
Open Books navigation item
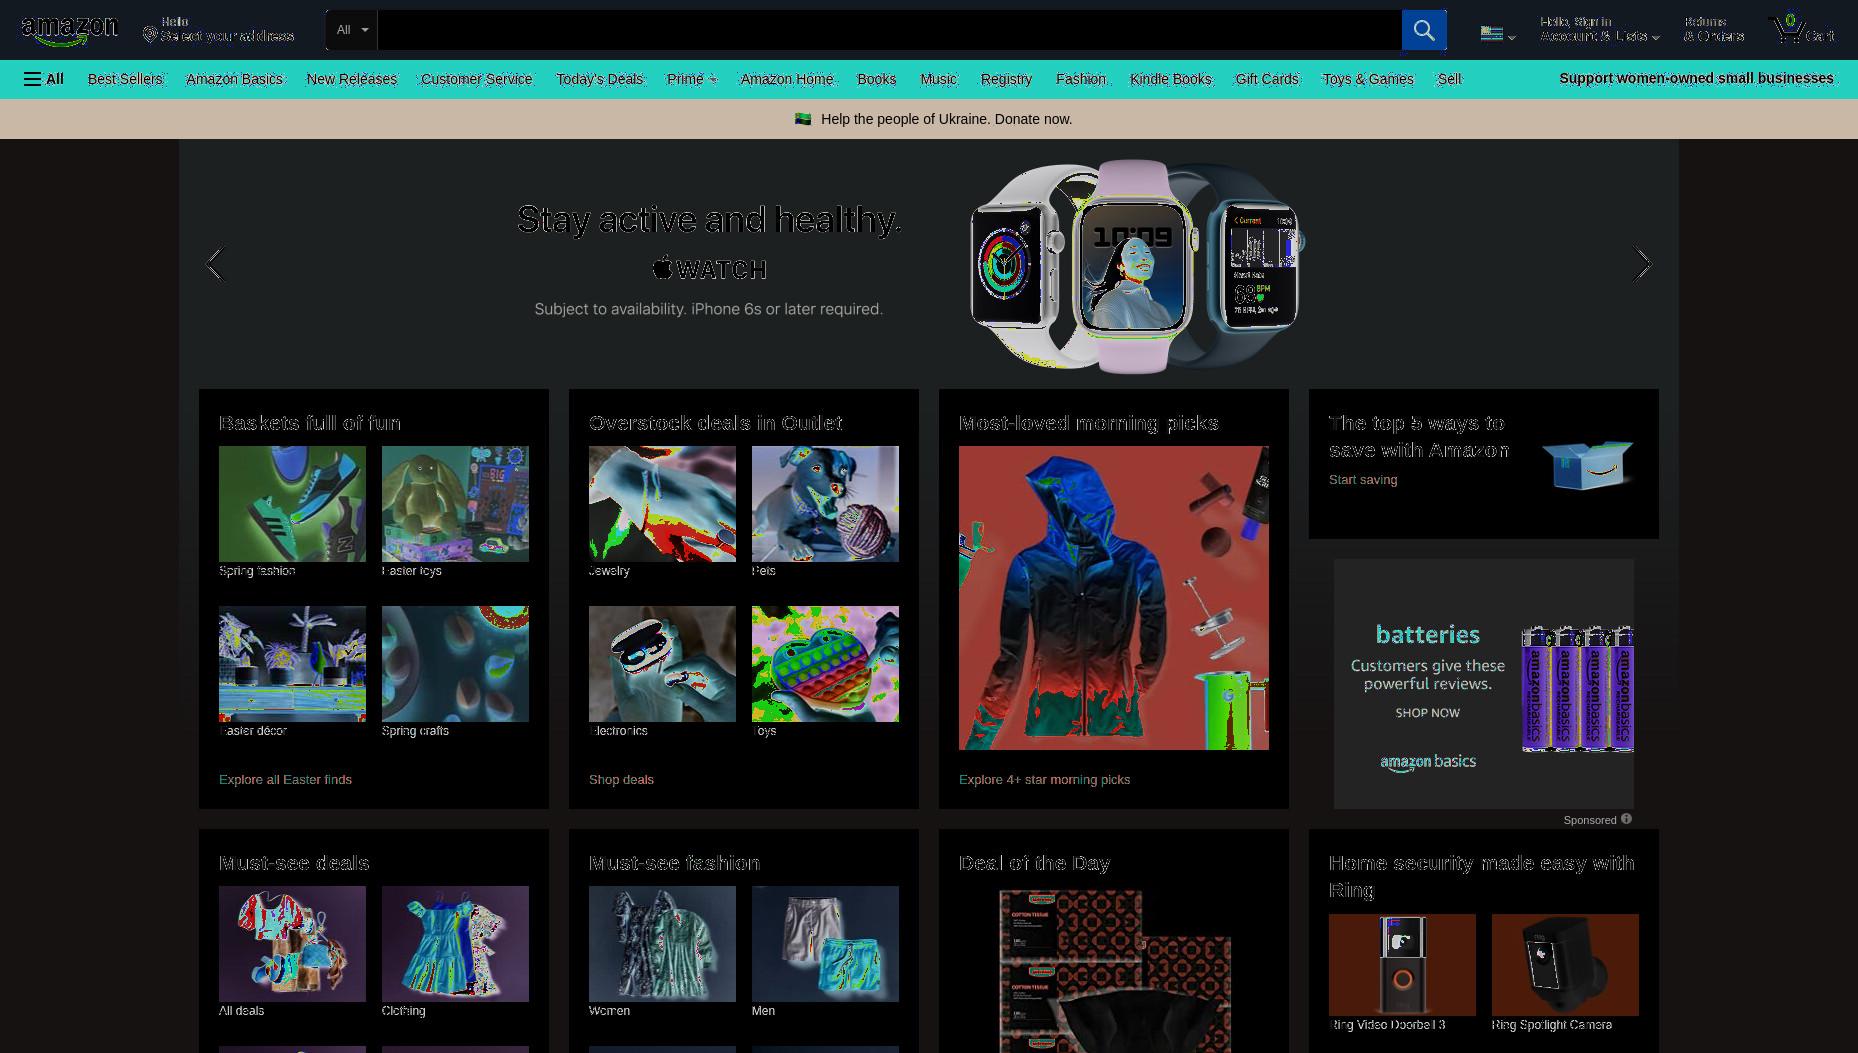[x=876, y=79]
